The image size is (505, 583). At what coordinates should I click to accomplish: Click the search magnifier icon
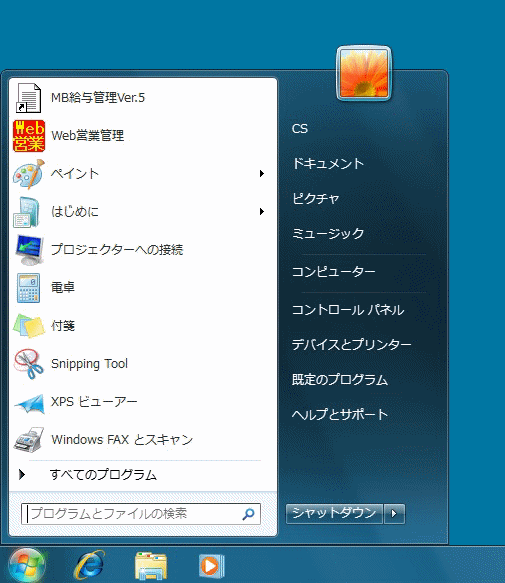248,514
